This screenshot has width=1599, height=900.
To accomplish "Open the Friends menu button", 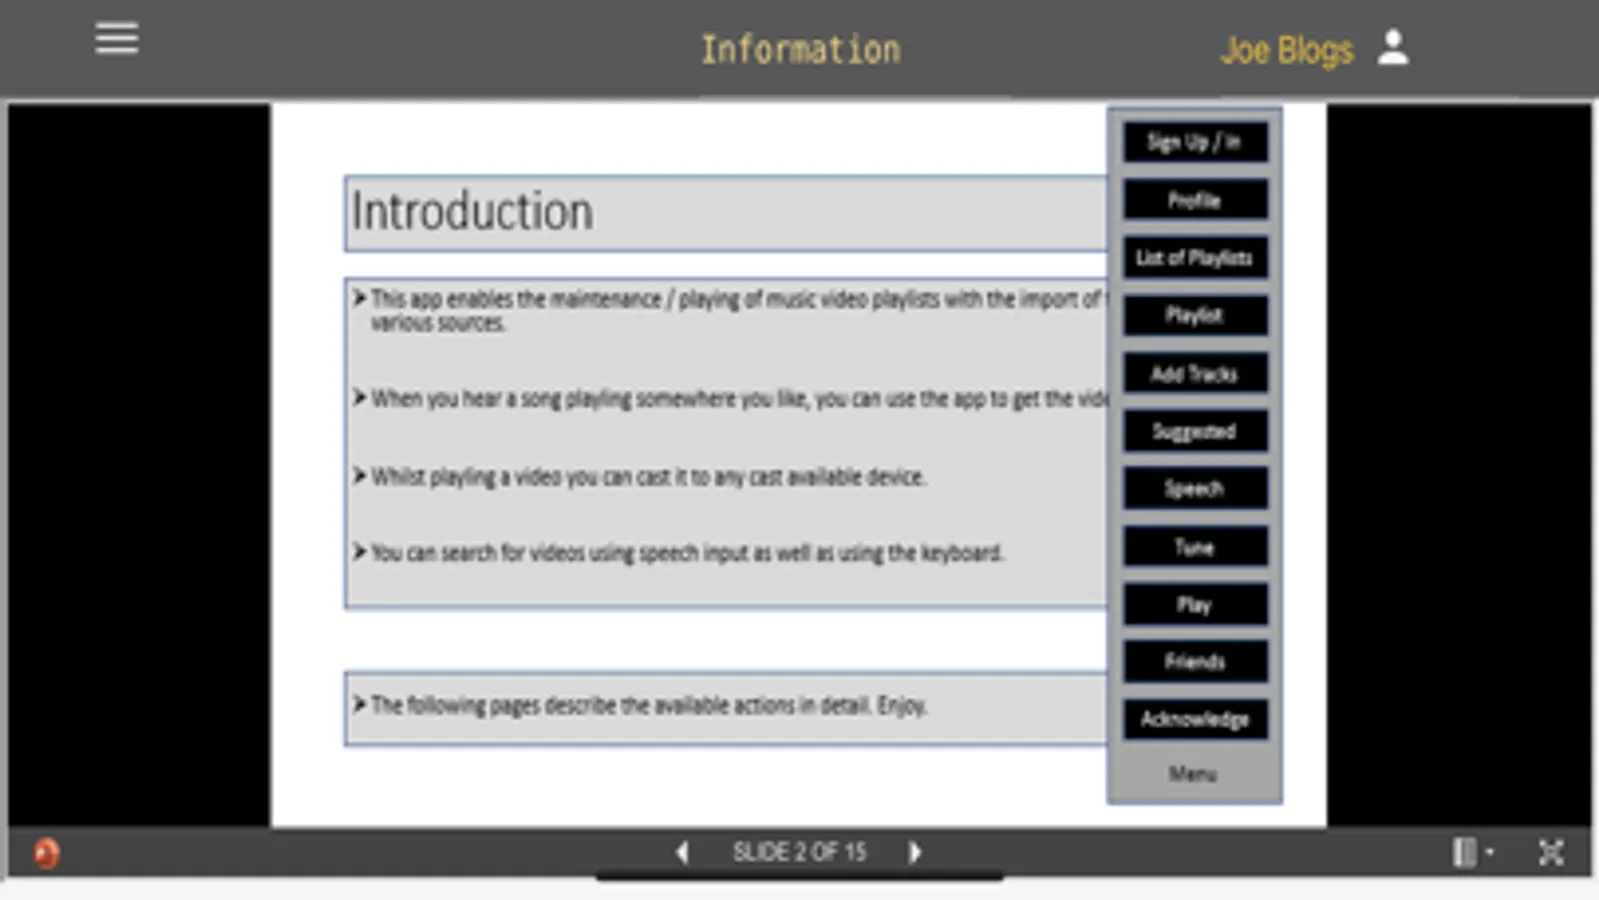I will click(1195, 661).
